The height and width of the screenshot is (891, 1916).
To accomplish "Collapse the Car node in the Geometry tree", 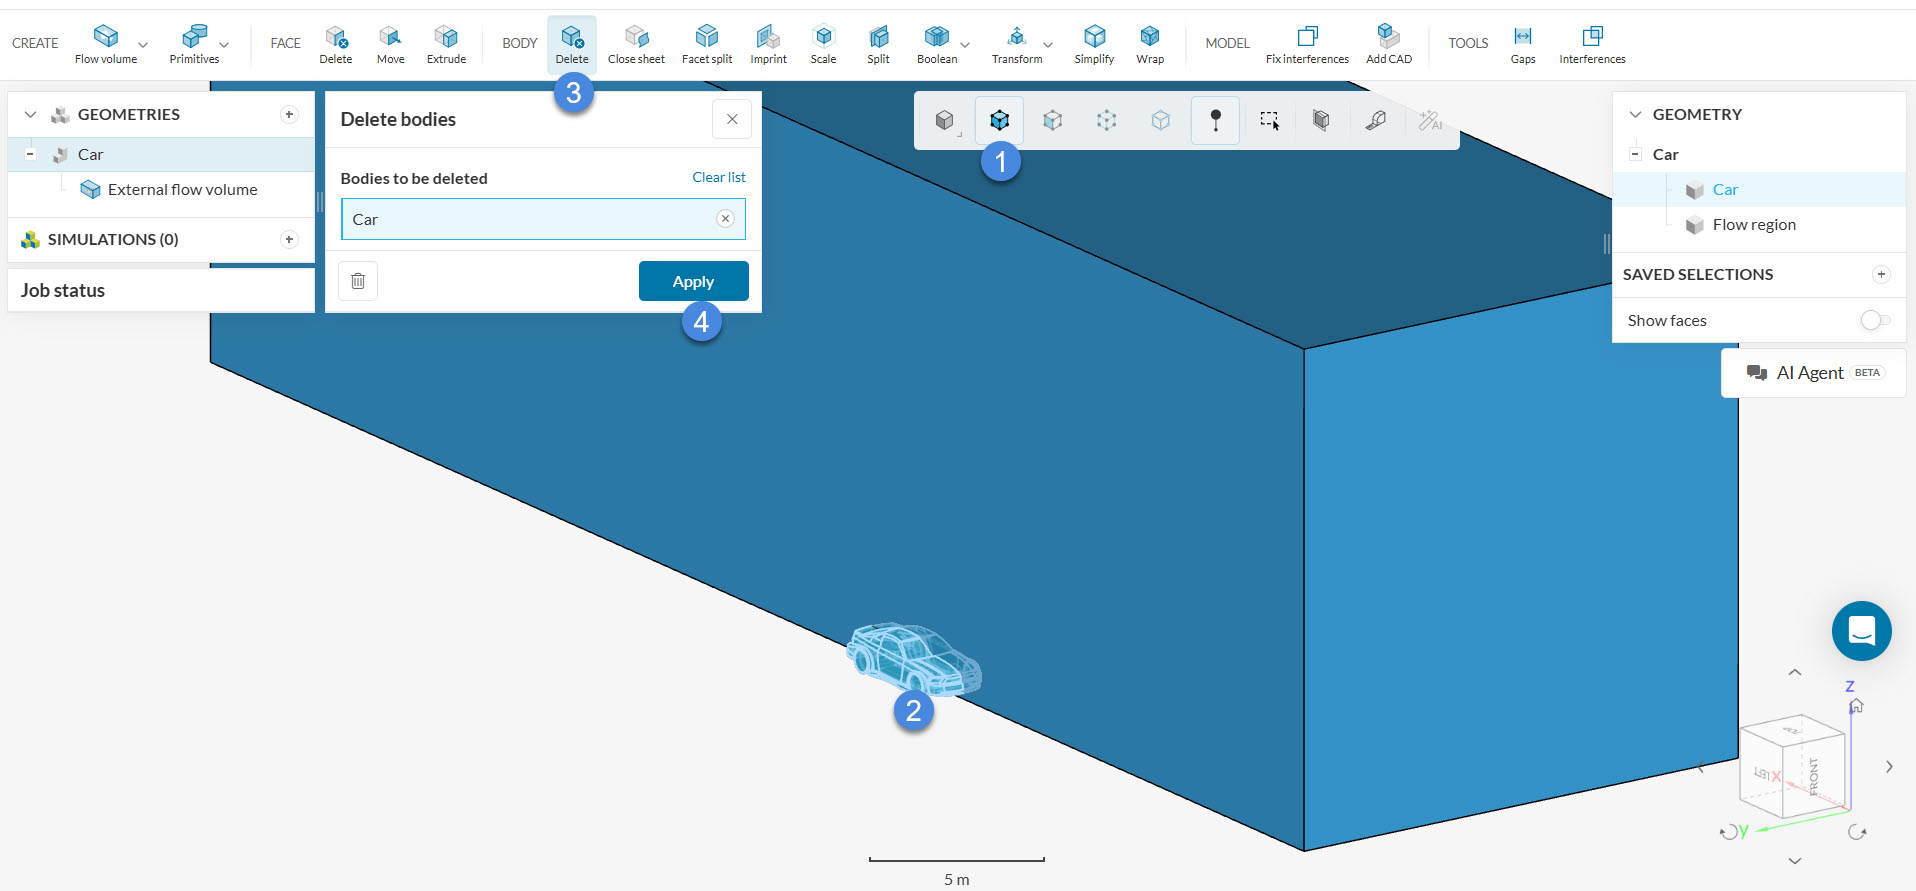I will [1635, 154].
